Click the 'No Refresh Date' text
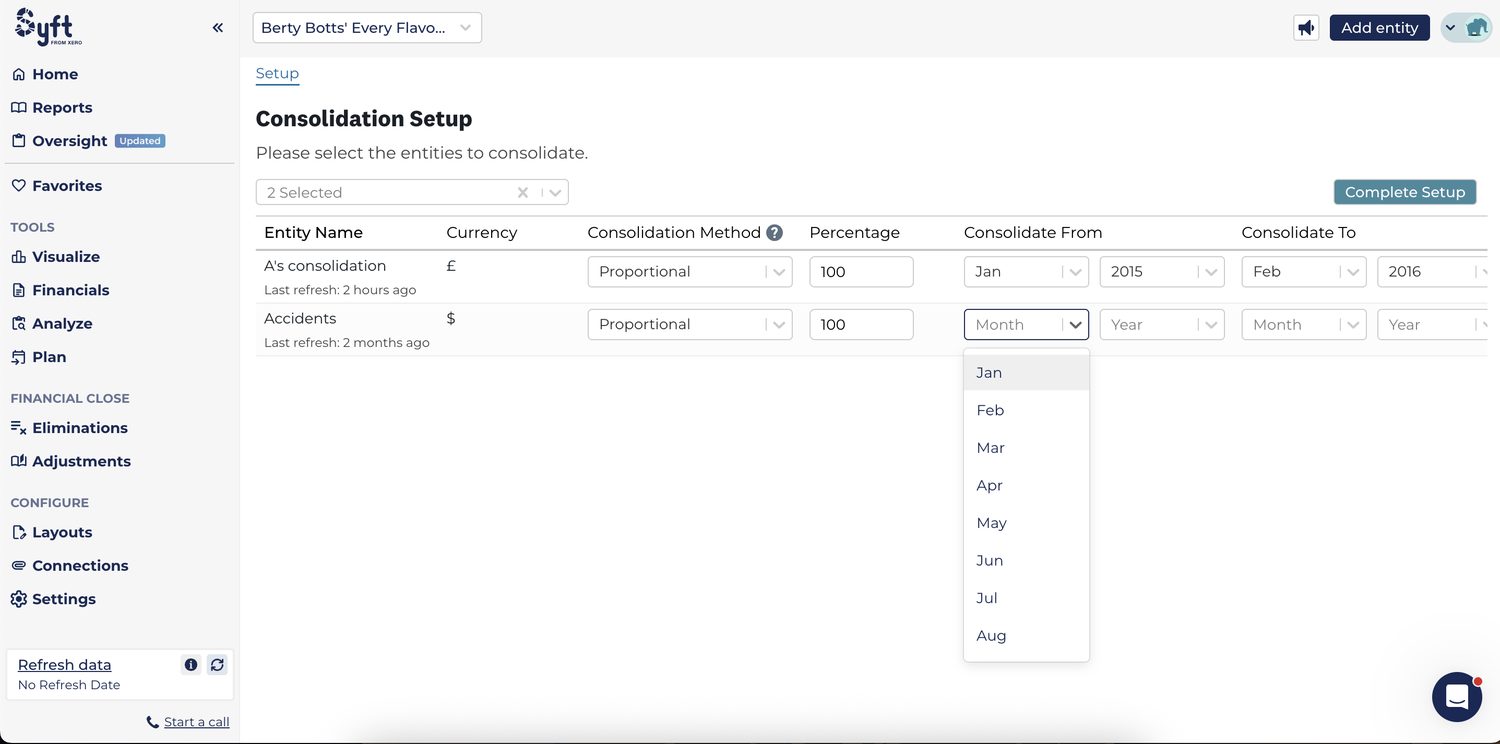1500x744 pixels. tap(69, 685)
